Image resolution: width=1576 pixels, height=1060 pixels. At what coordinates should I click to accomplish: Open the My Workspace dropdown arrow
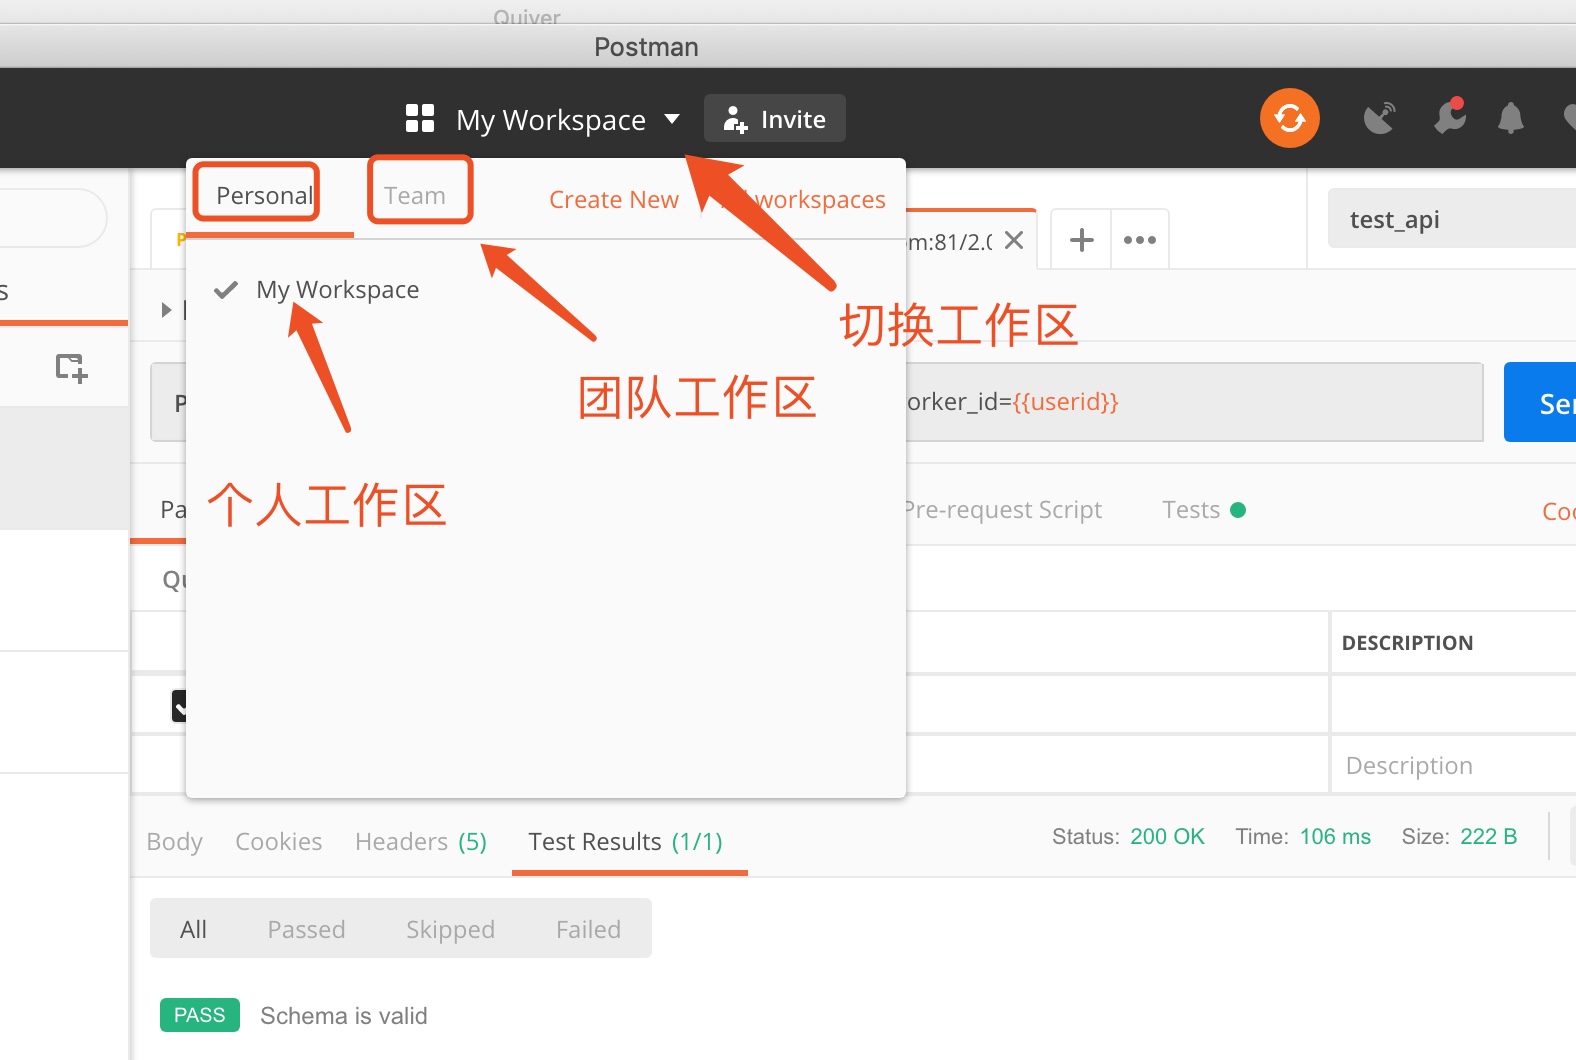(x=672, y=119)
